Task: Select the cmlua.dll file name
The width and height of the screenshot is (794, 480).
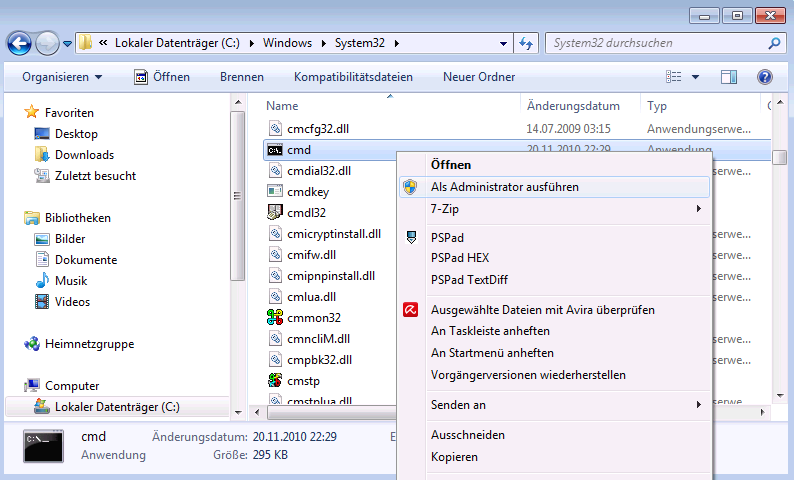Action: pos(311,297)
